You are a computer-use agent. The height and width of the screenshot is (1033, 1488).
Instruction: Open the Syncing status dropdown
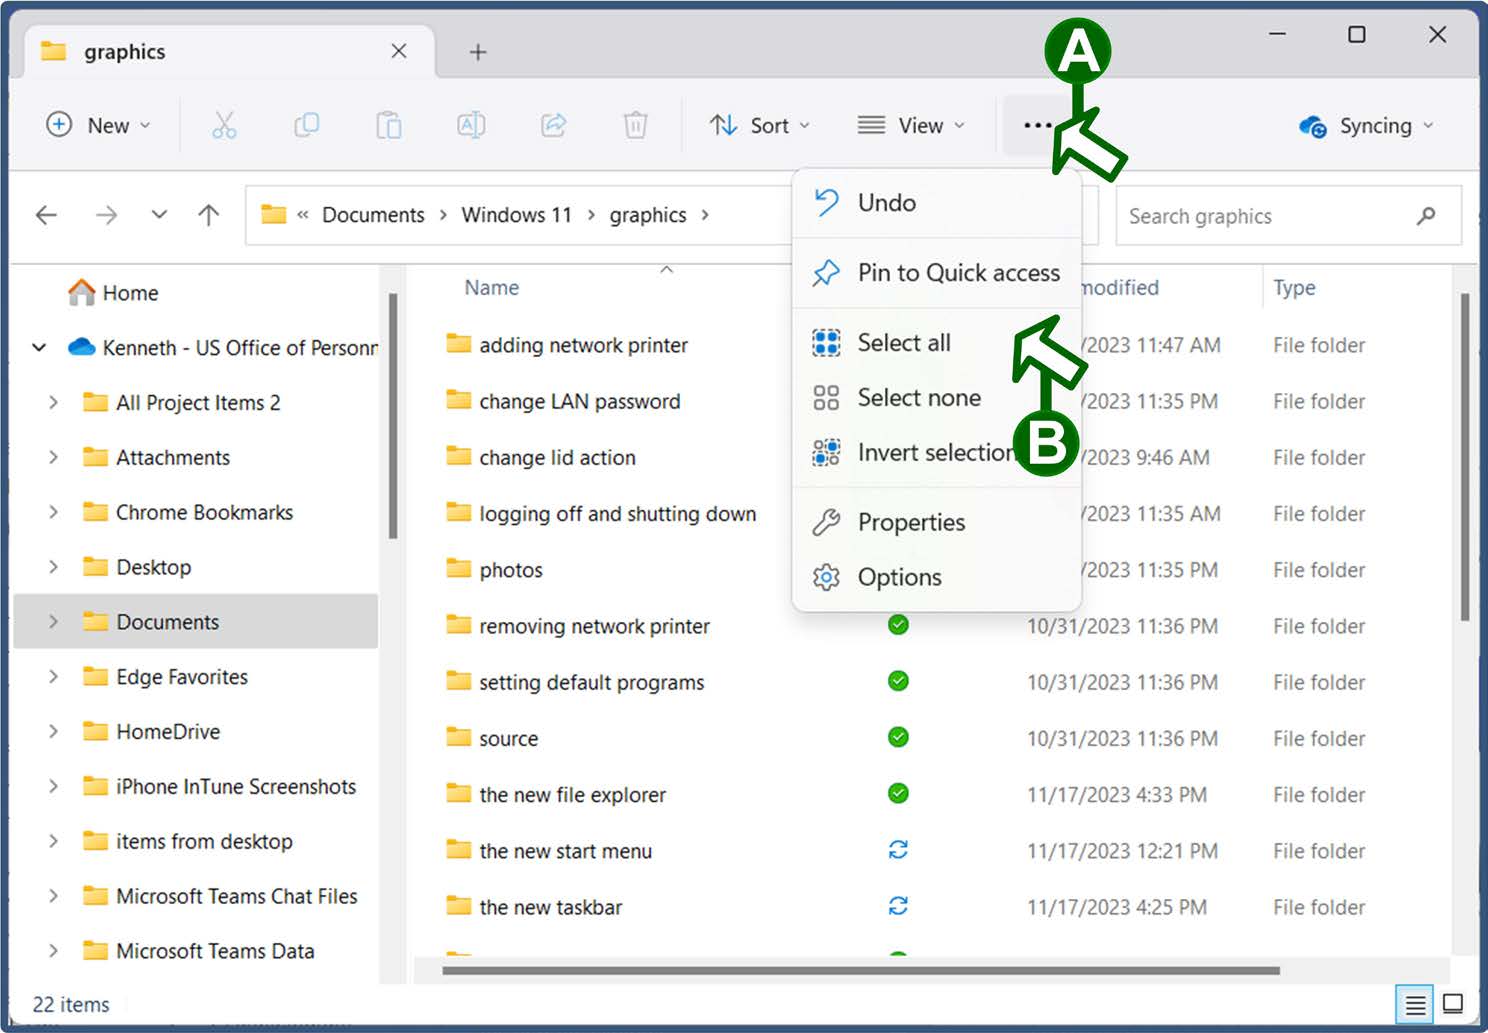[x=1366, y=126]
